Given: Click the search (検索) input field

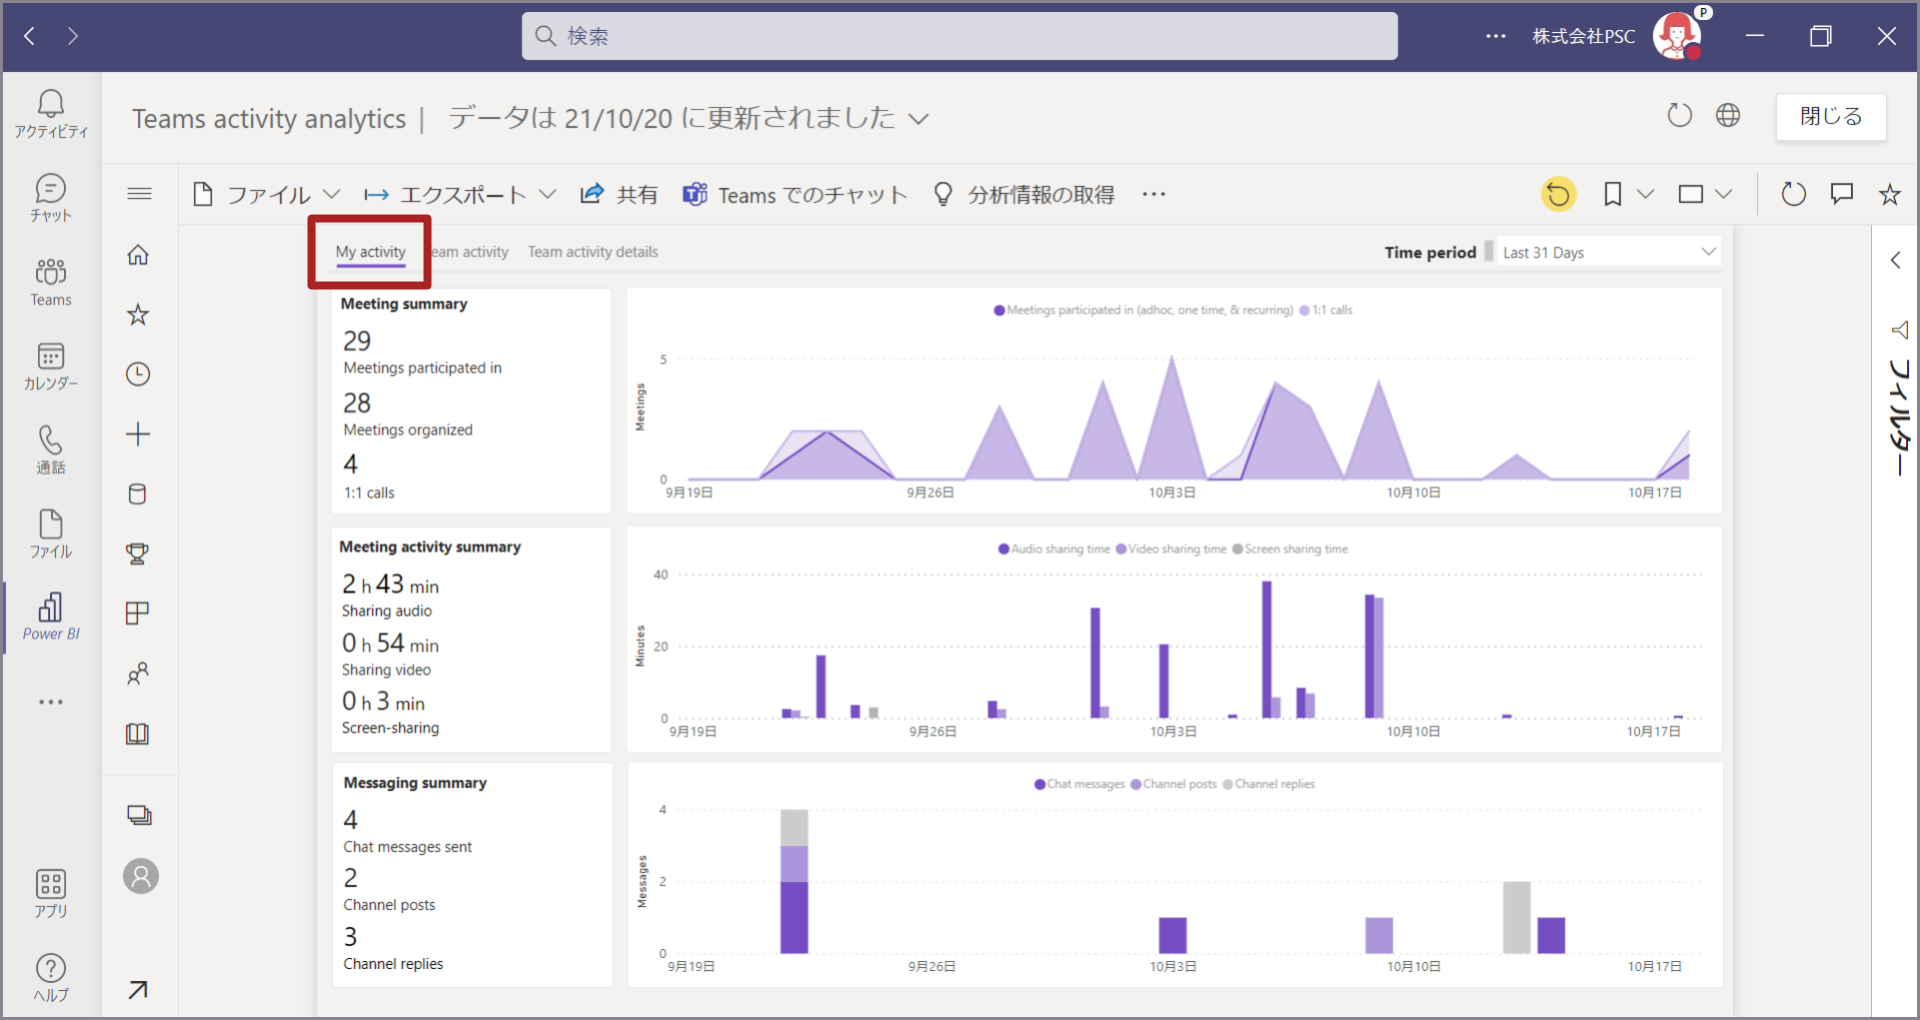Looking at the screenshot, I should (959, 36).
